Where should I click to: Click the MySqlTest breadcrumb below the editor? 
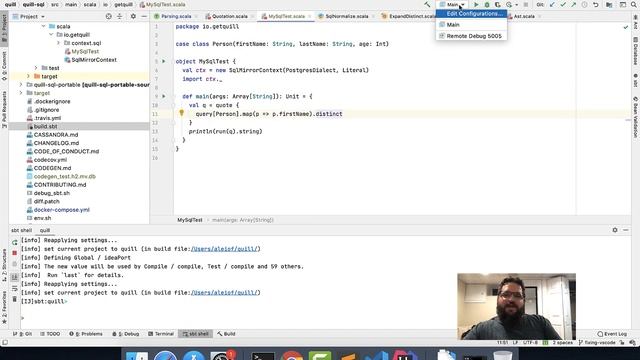click(x=190, y=220)
